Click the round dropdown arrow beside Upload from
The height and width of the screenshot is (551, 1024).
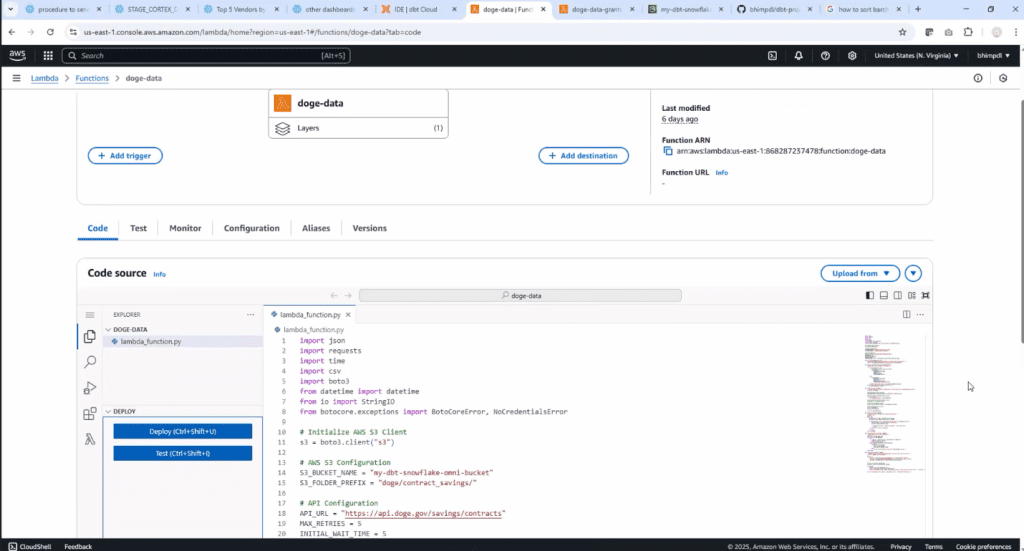click(x=913, y=274)
